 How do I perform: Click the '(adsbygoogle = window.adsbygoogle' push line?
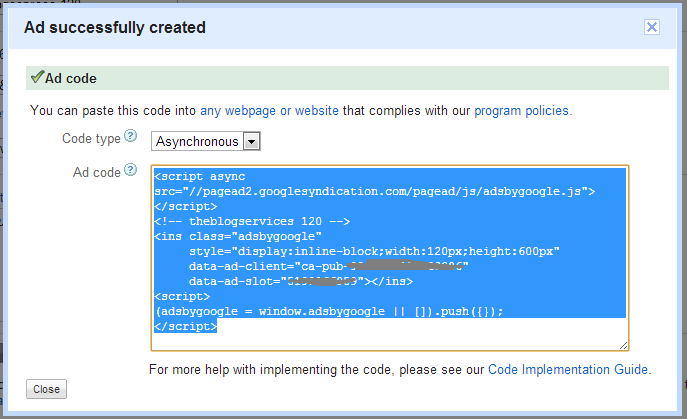pyautogui.click(x=329, y=311)
